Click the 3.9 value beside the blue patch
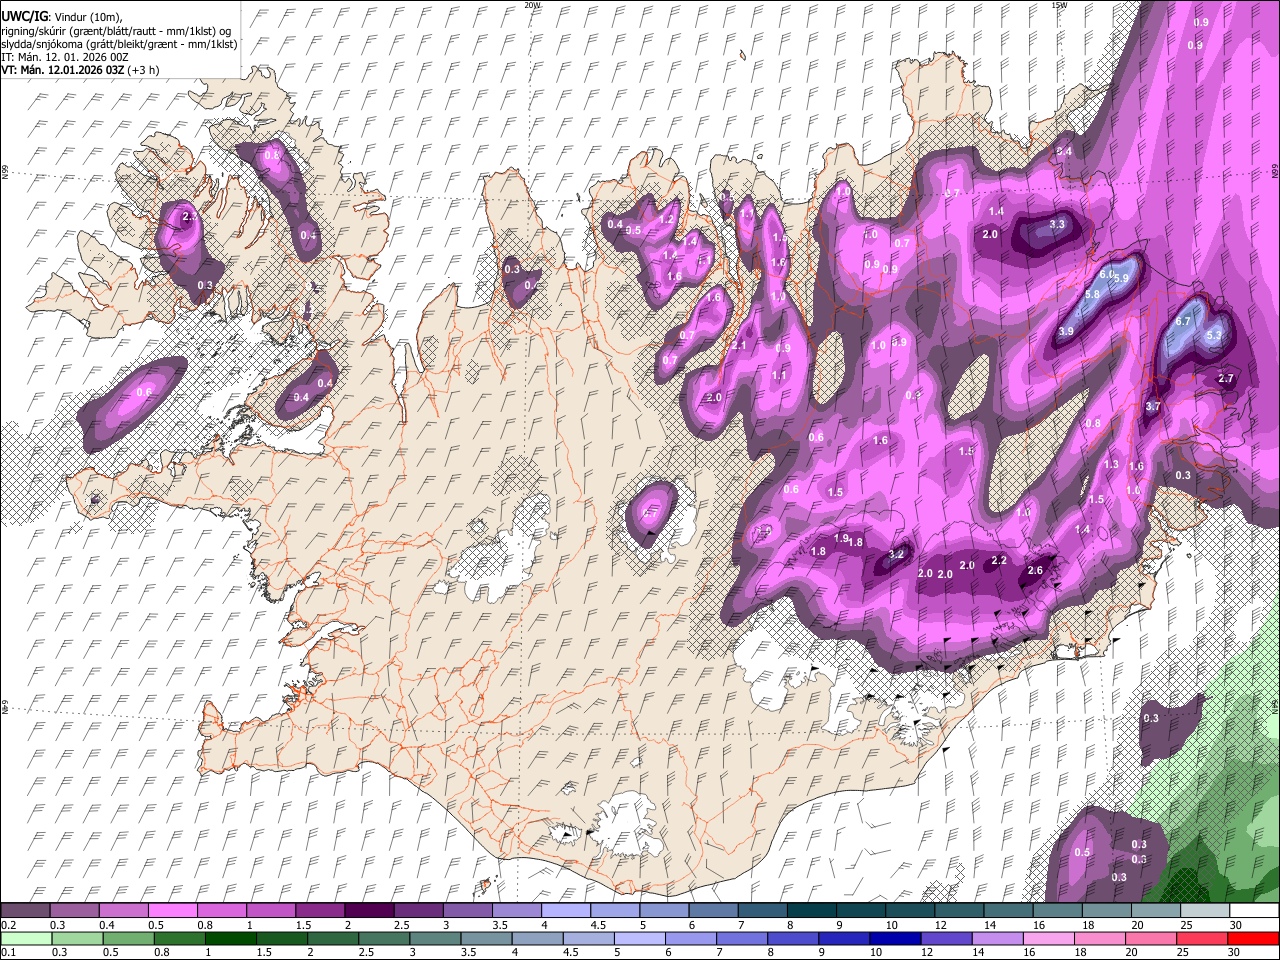Screen dimensions: 1280x960 point(1066,332)
